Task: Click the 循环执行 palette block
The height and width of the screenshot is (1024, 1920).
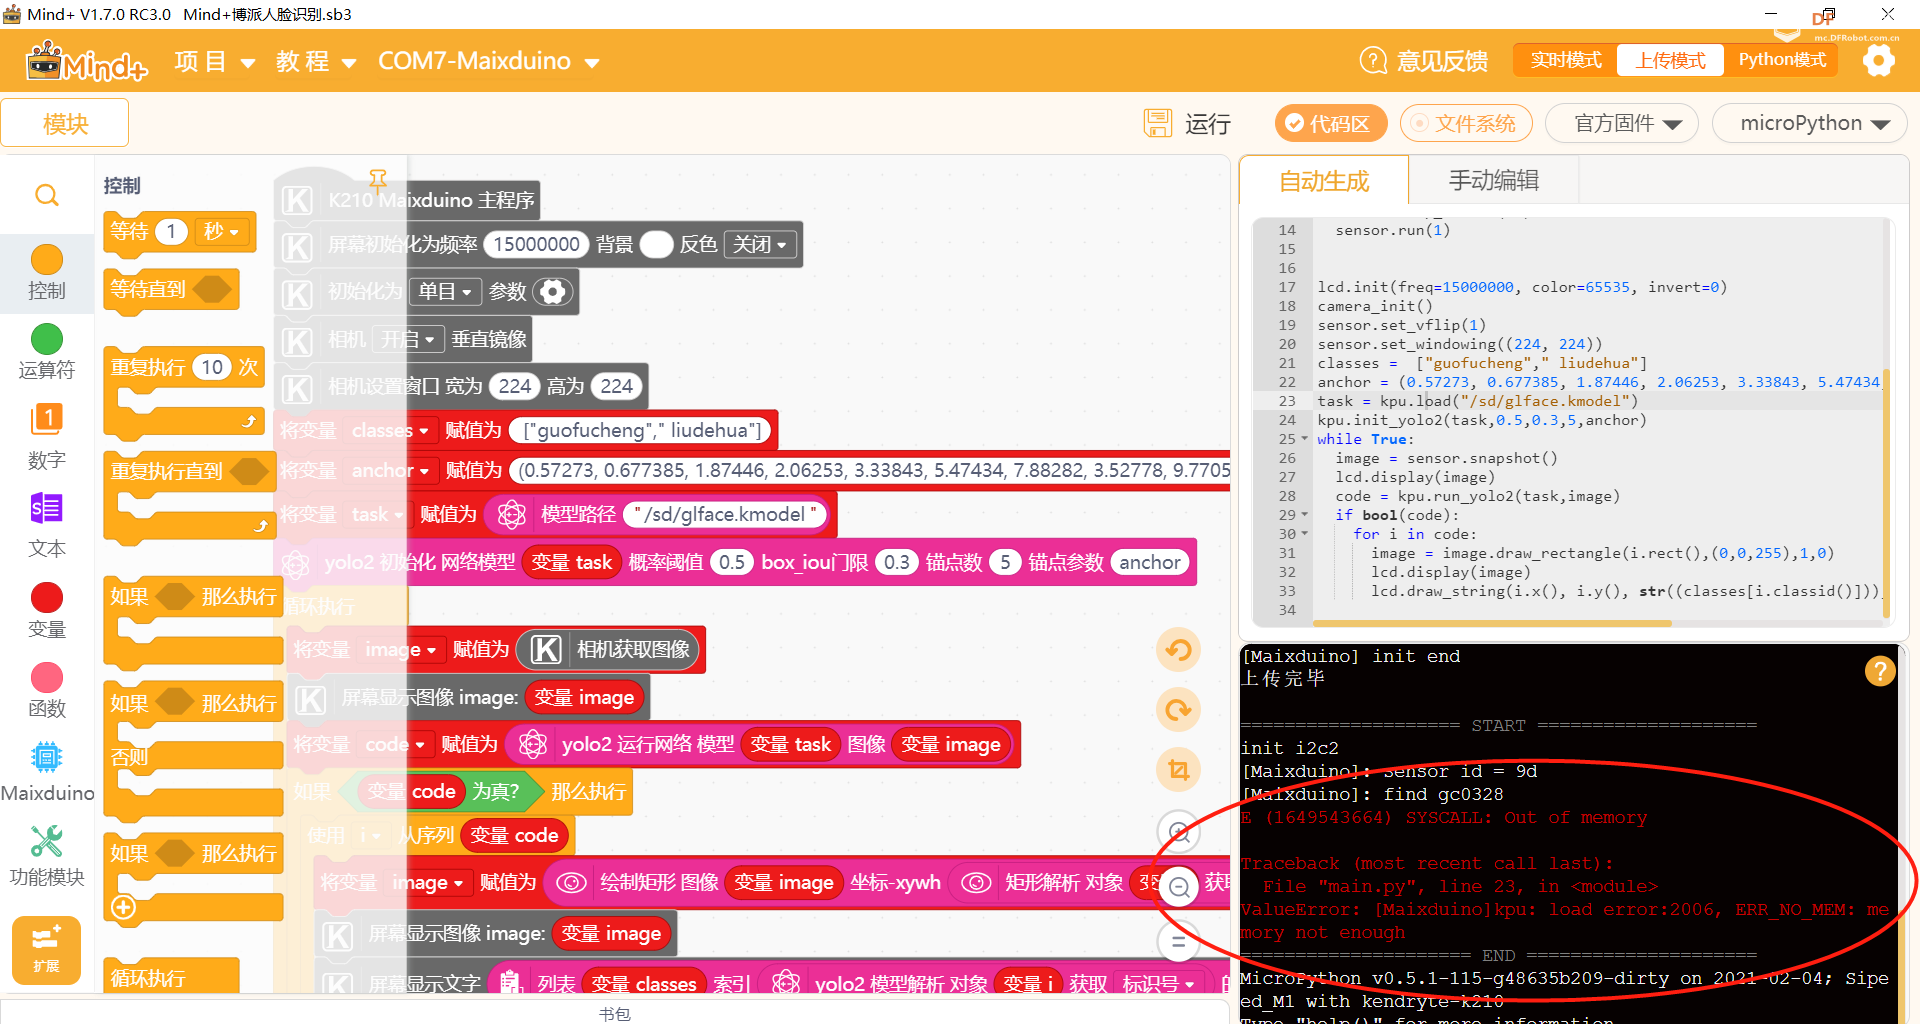Action: [172, 977]
